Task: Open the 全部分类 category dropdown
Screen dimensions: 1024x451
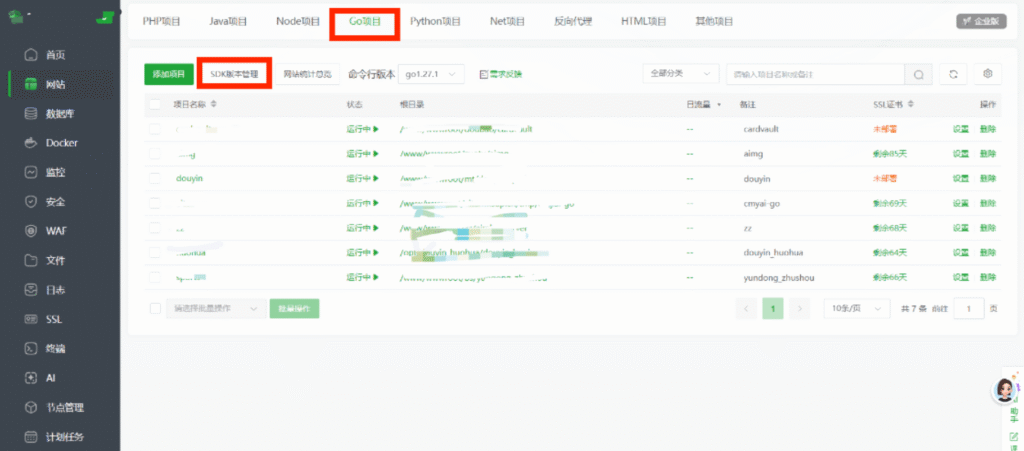Action: (x=680, y=74)
